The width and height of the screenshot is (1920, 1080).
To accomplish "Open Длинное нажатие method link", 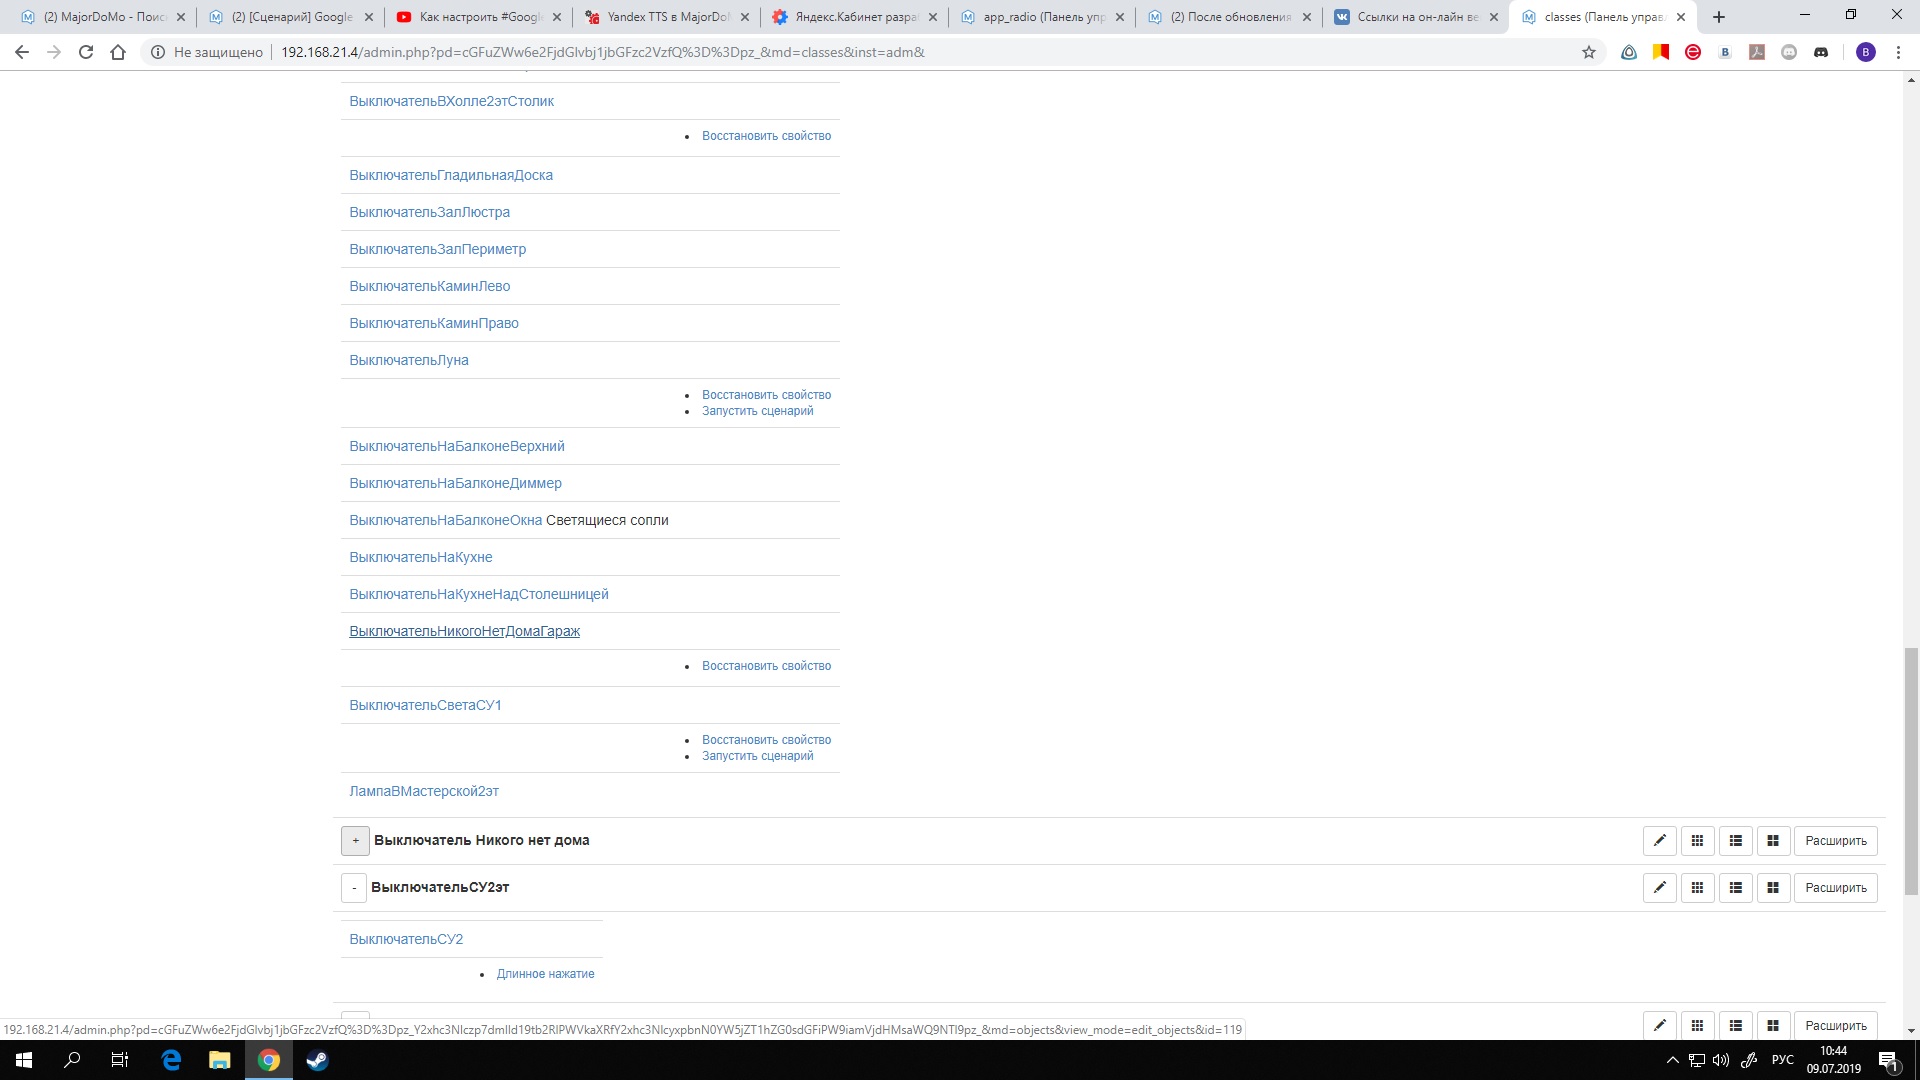I will pos(545,974).
